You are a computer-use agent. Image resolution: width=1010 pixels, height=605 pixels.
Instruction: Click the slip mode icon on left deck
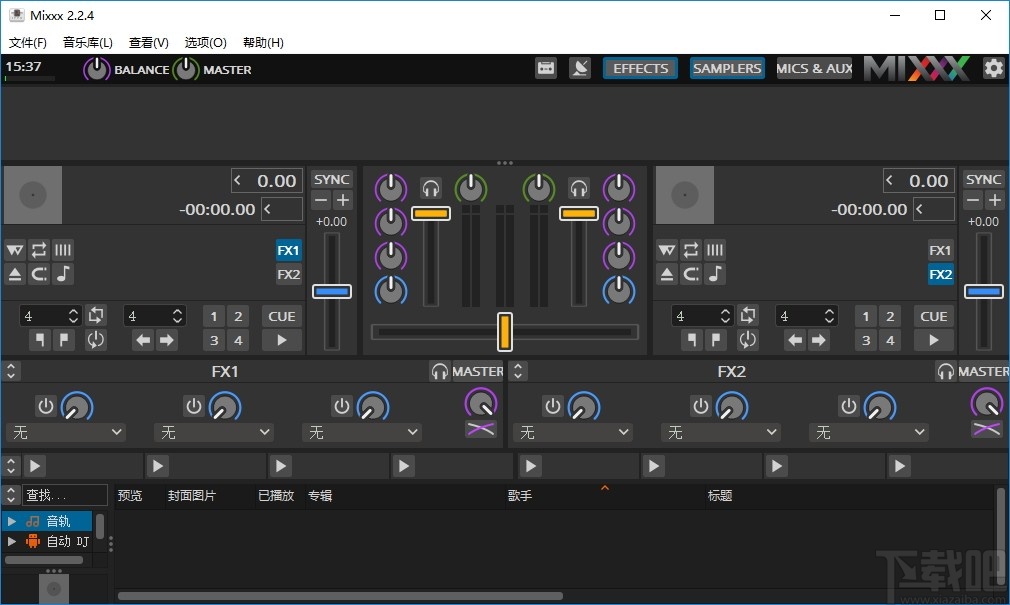coord(14,250)
